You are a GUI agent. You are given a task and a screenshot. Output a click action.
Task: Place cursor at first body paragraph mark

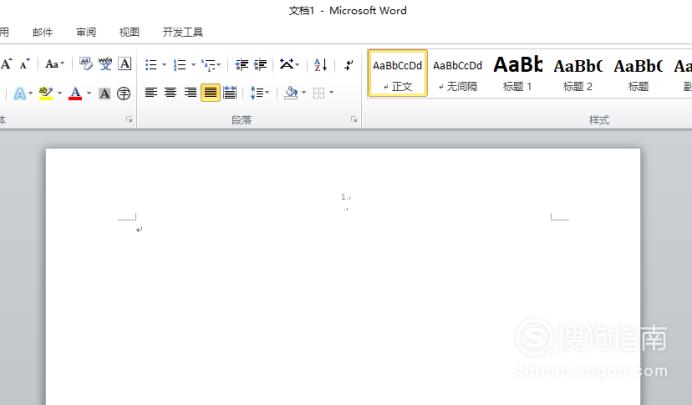pos(139,229)
